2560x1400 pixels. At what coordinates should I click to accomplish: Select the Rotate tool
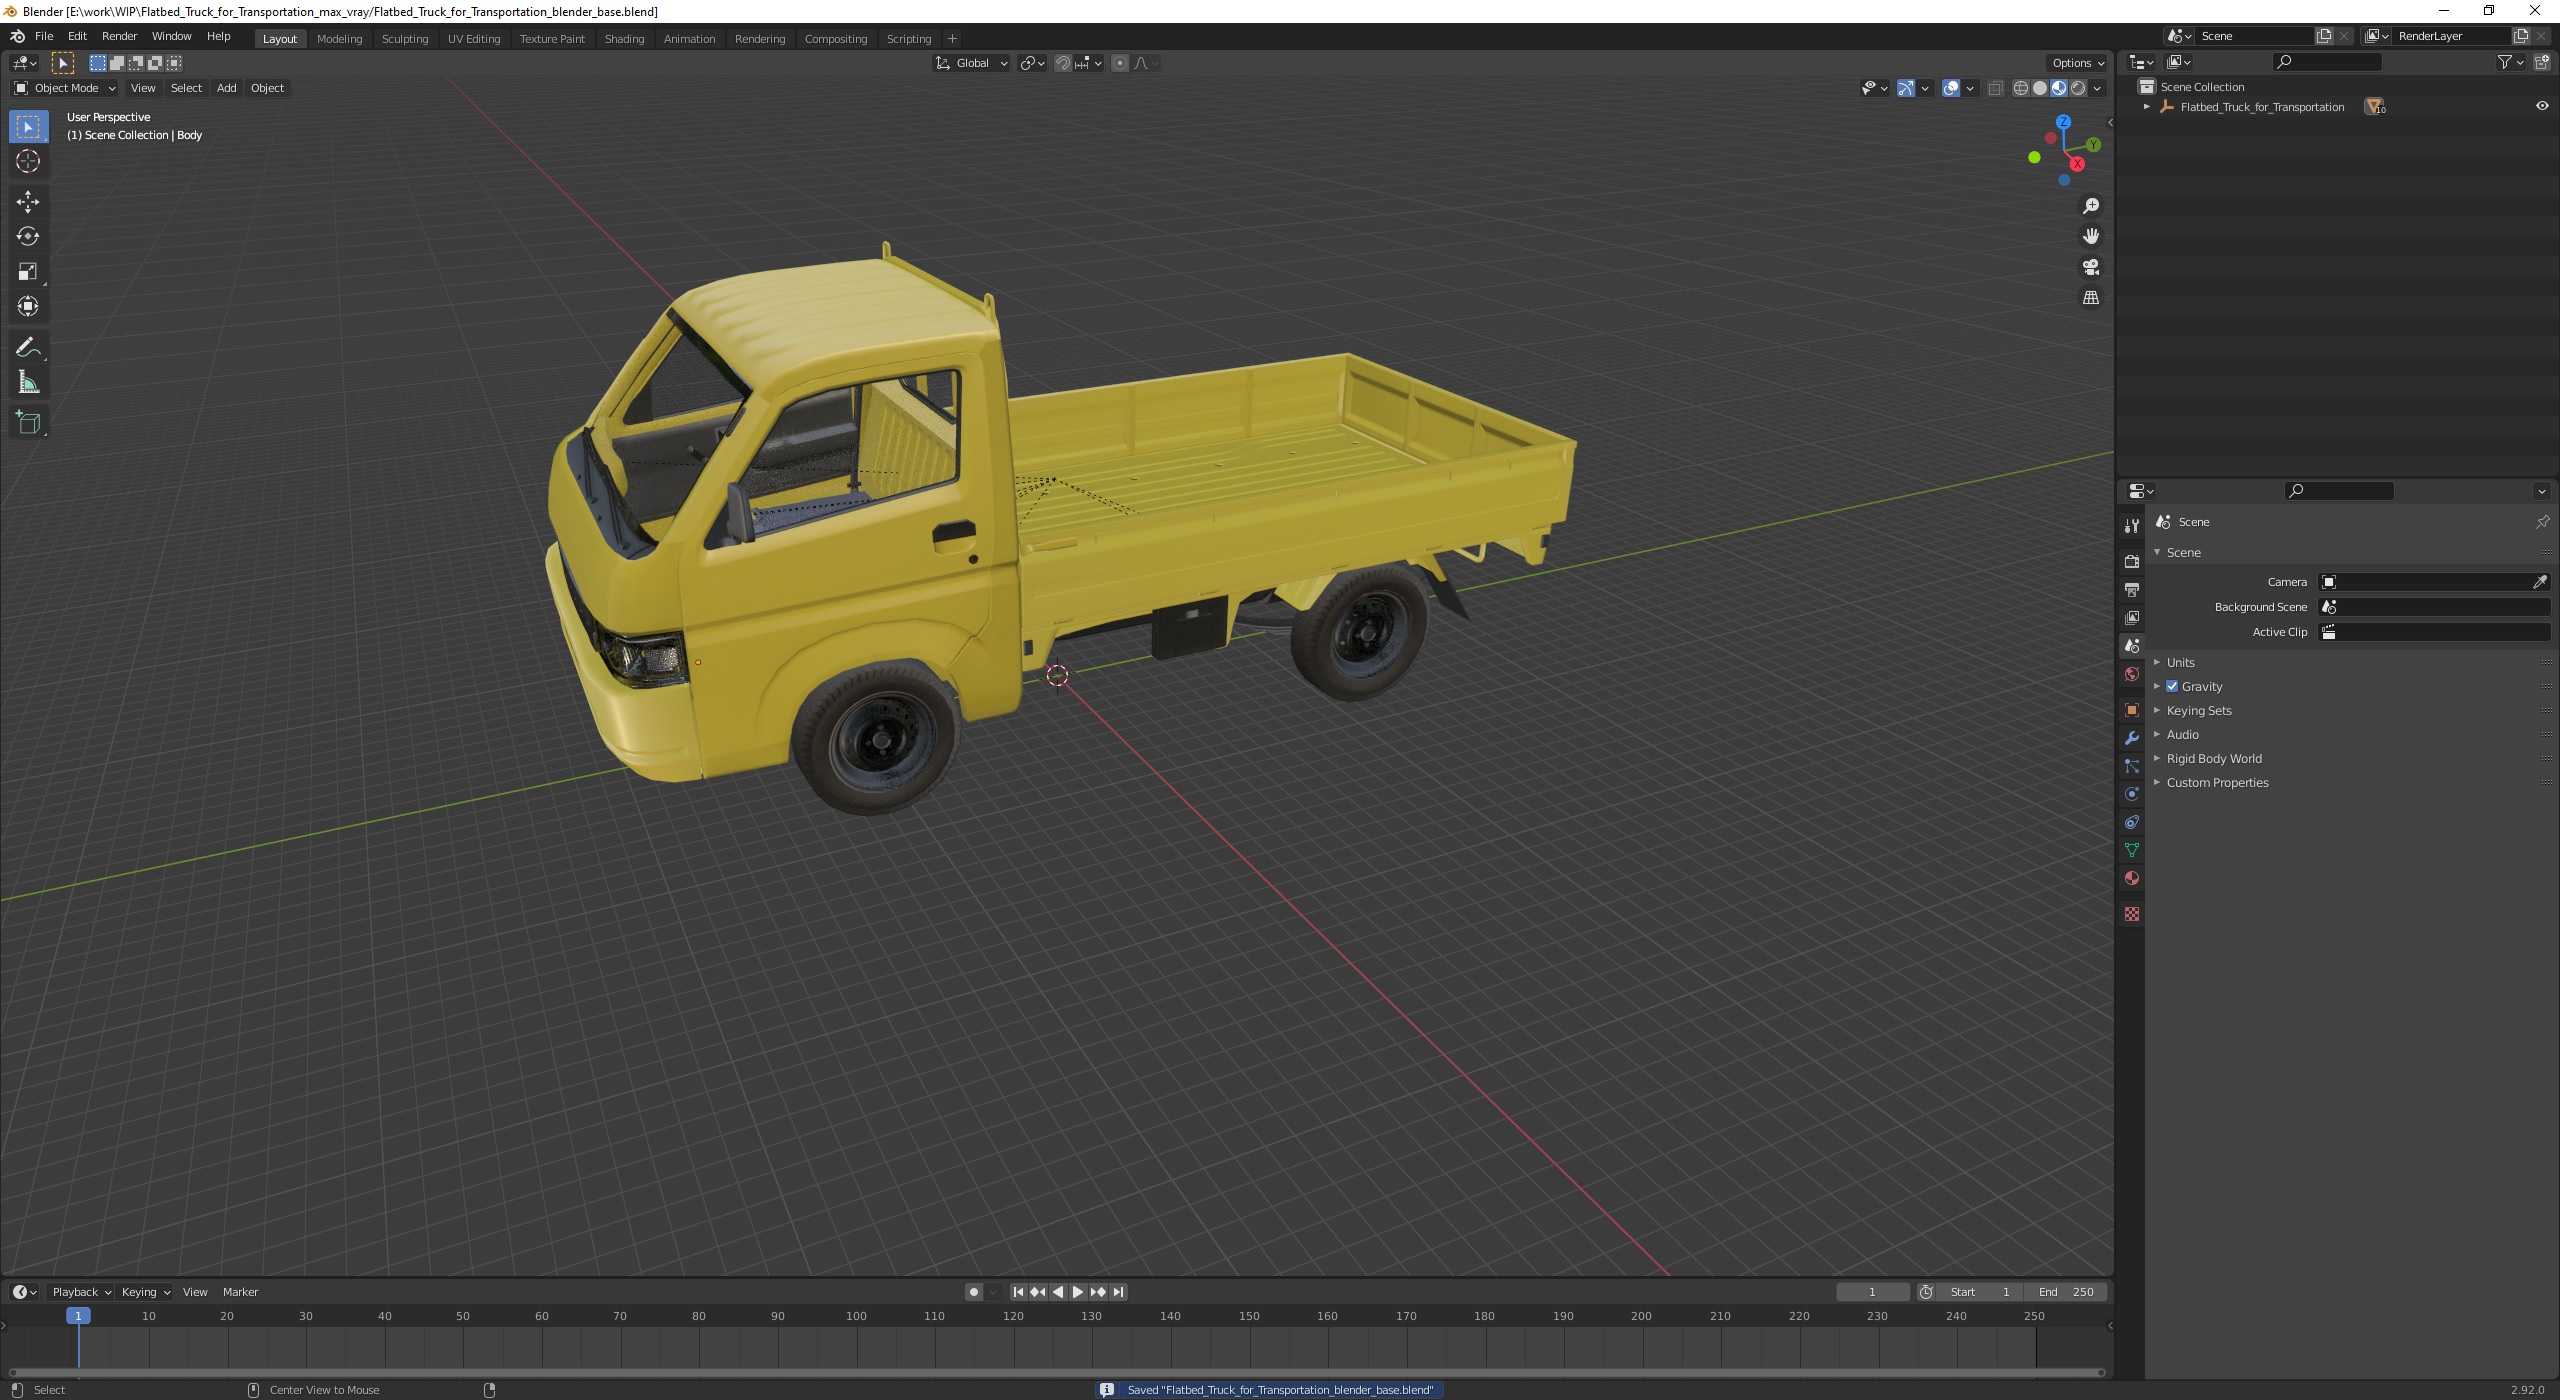point(28,237)
